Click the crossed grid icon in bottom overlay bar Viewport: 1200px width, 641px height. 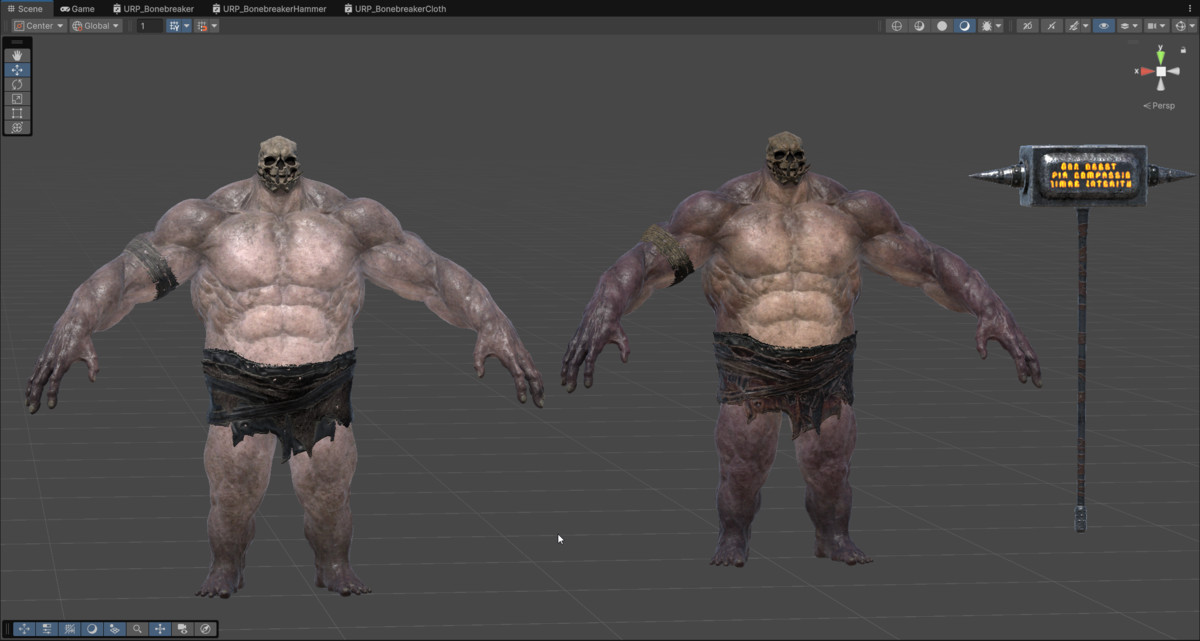(70, 629)
